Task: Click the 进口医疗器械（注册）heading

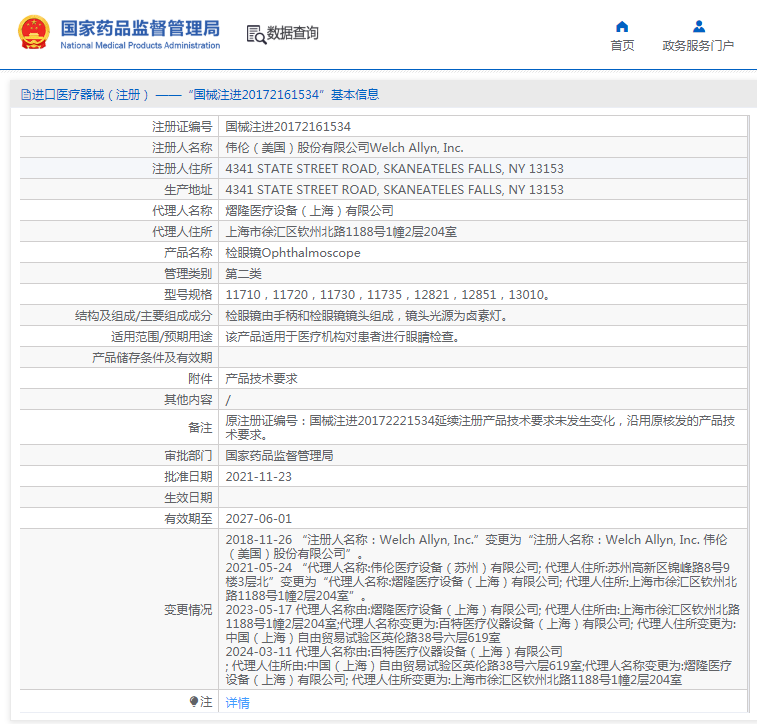Action: pos(90,95)
